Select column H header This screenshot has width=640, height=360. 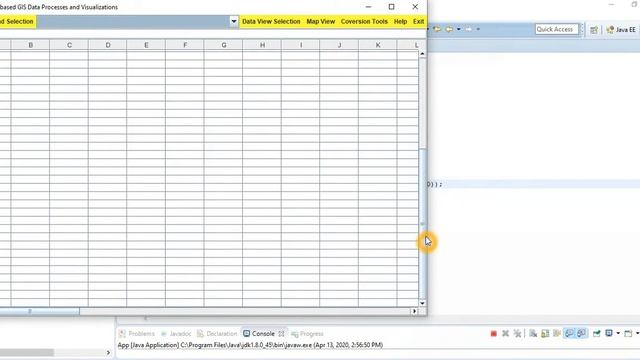[x=262, y=45]
